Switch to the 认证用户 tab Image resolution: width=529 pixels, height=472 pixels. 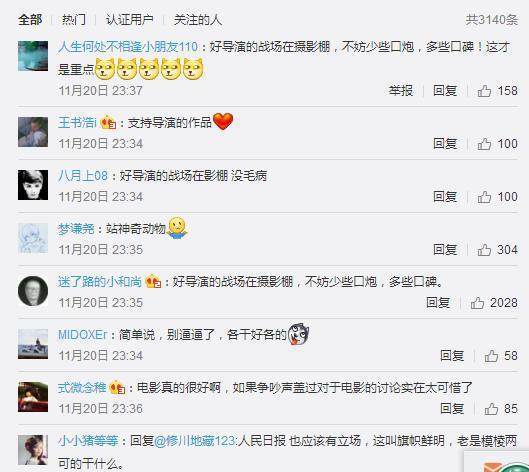tap(130, 20)
